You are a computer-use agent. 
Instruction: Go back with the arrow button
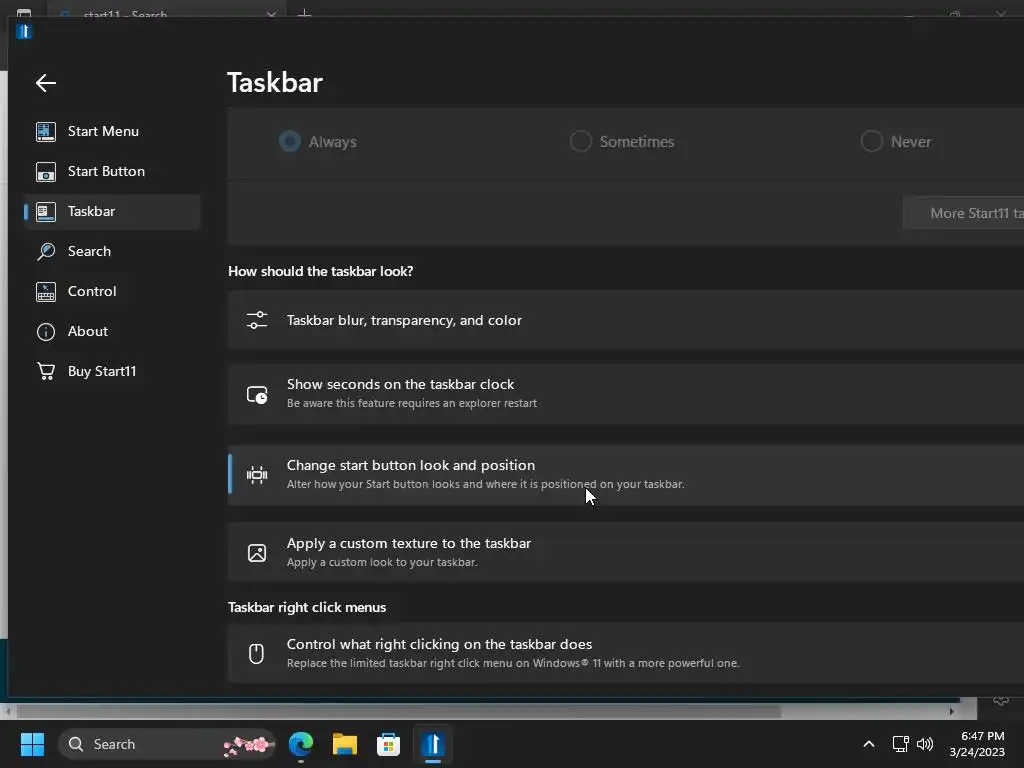click(x=46, y=83)
